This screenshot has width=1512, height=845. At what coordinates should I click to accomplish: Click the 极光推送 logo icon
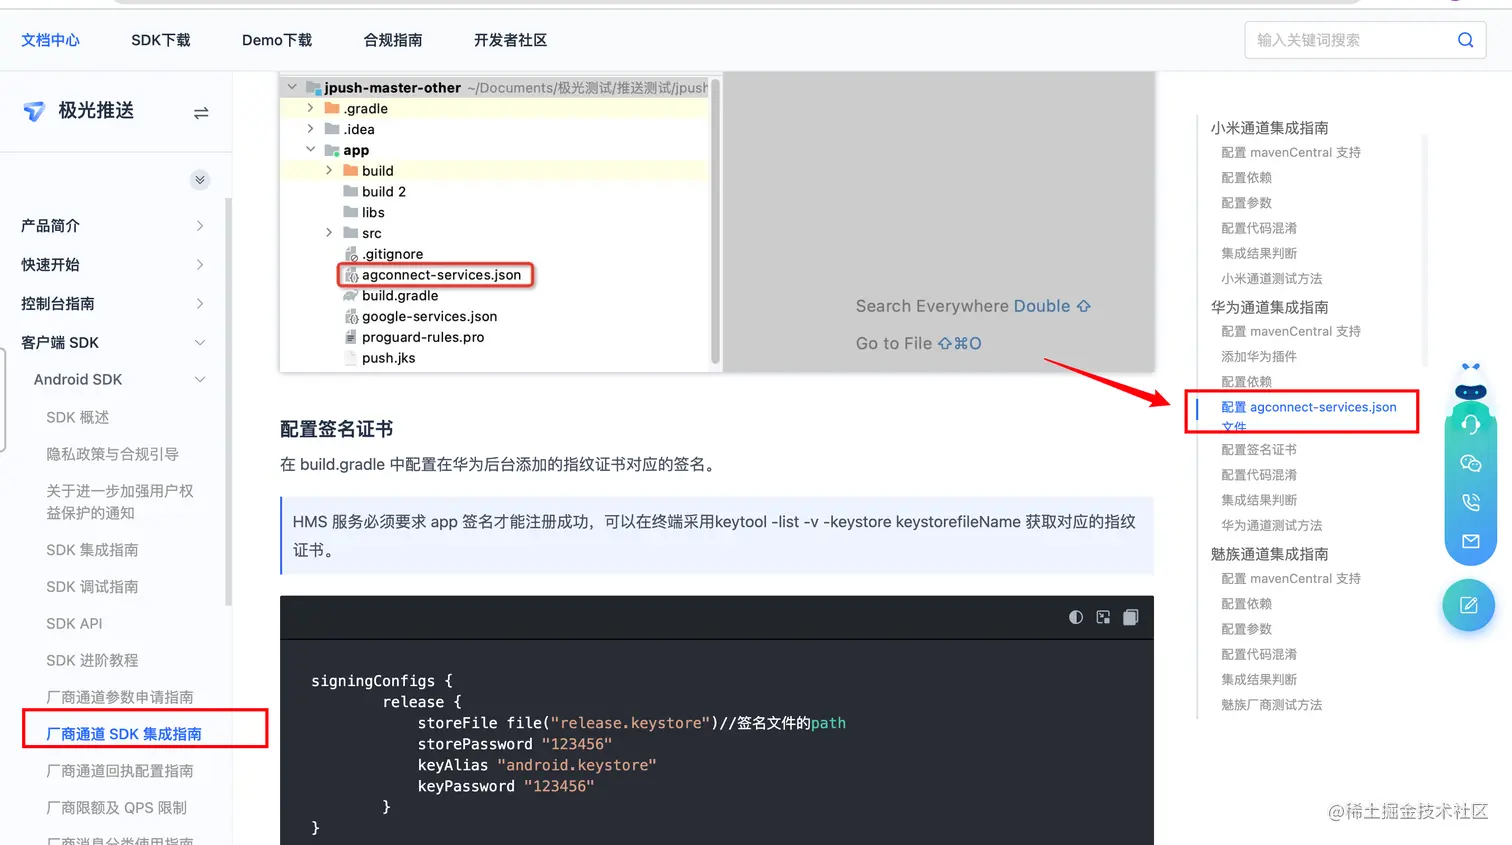click(x=34, y=111)
